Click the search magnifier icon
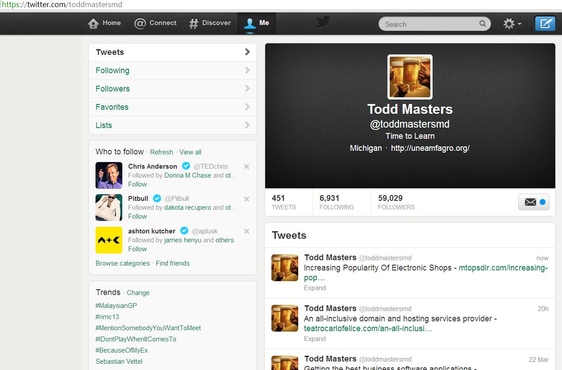The width and height of the screenshot is (562, 370). coord(482,24)
